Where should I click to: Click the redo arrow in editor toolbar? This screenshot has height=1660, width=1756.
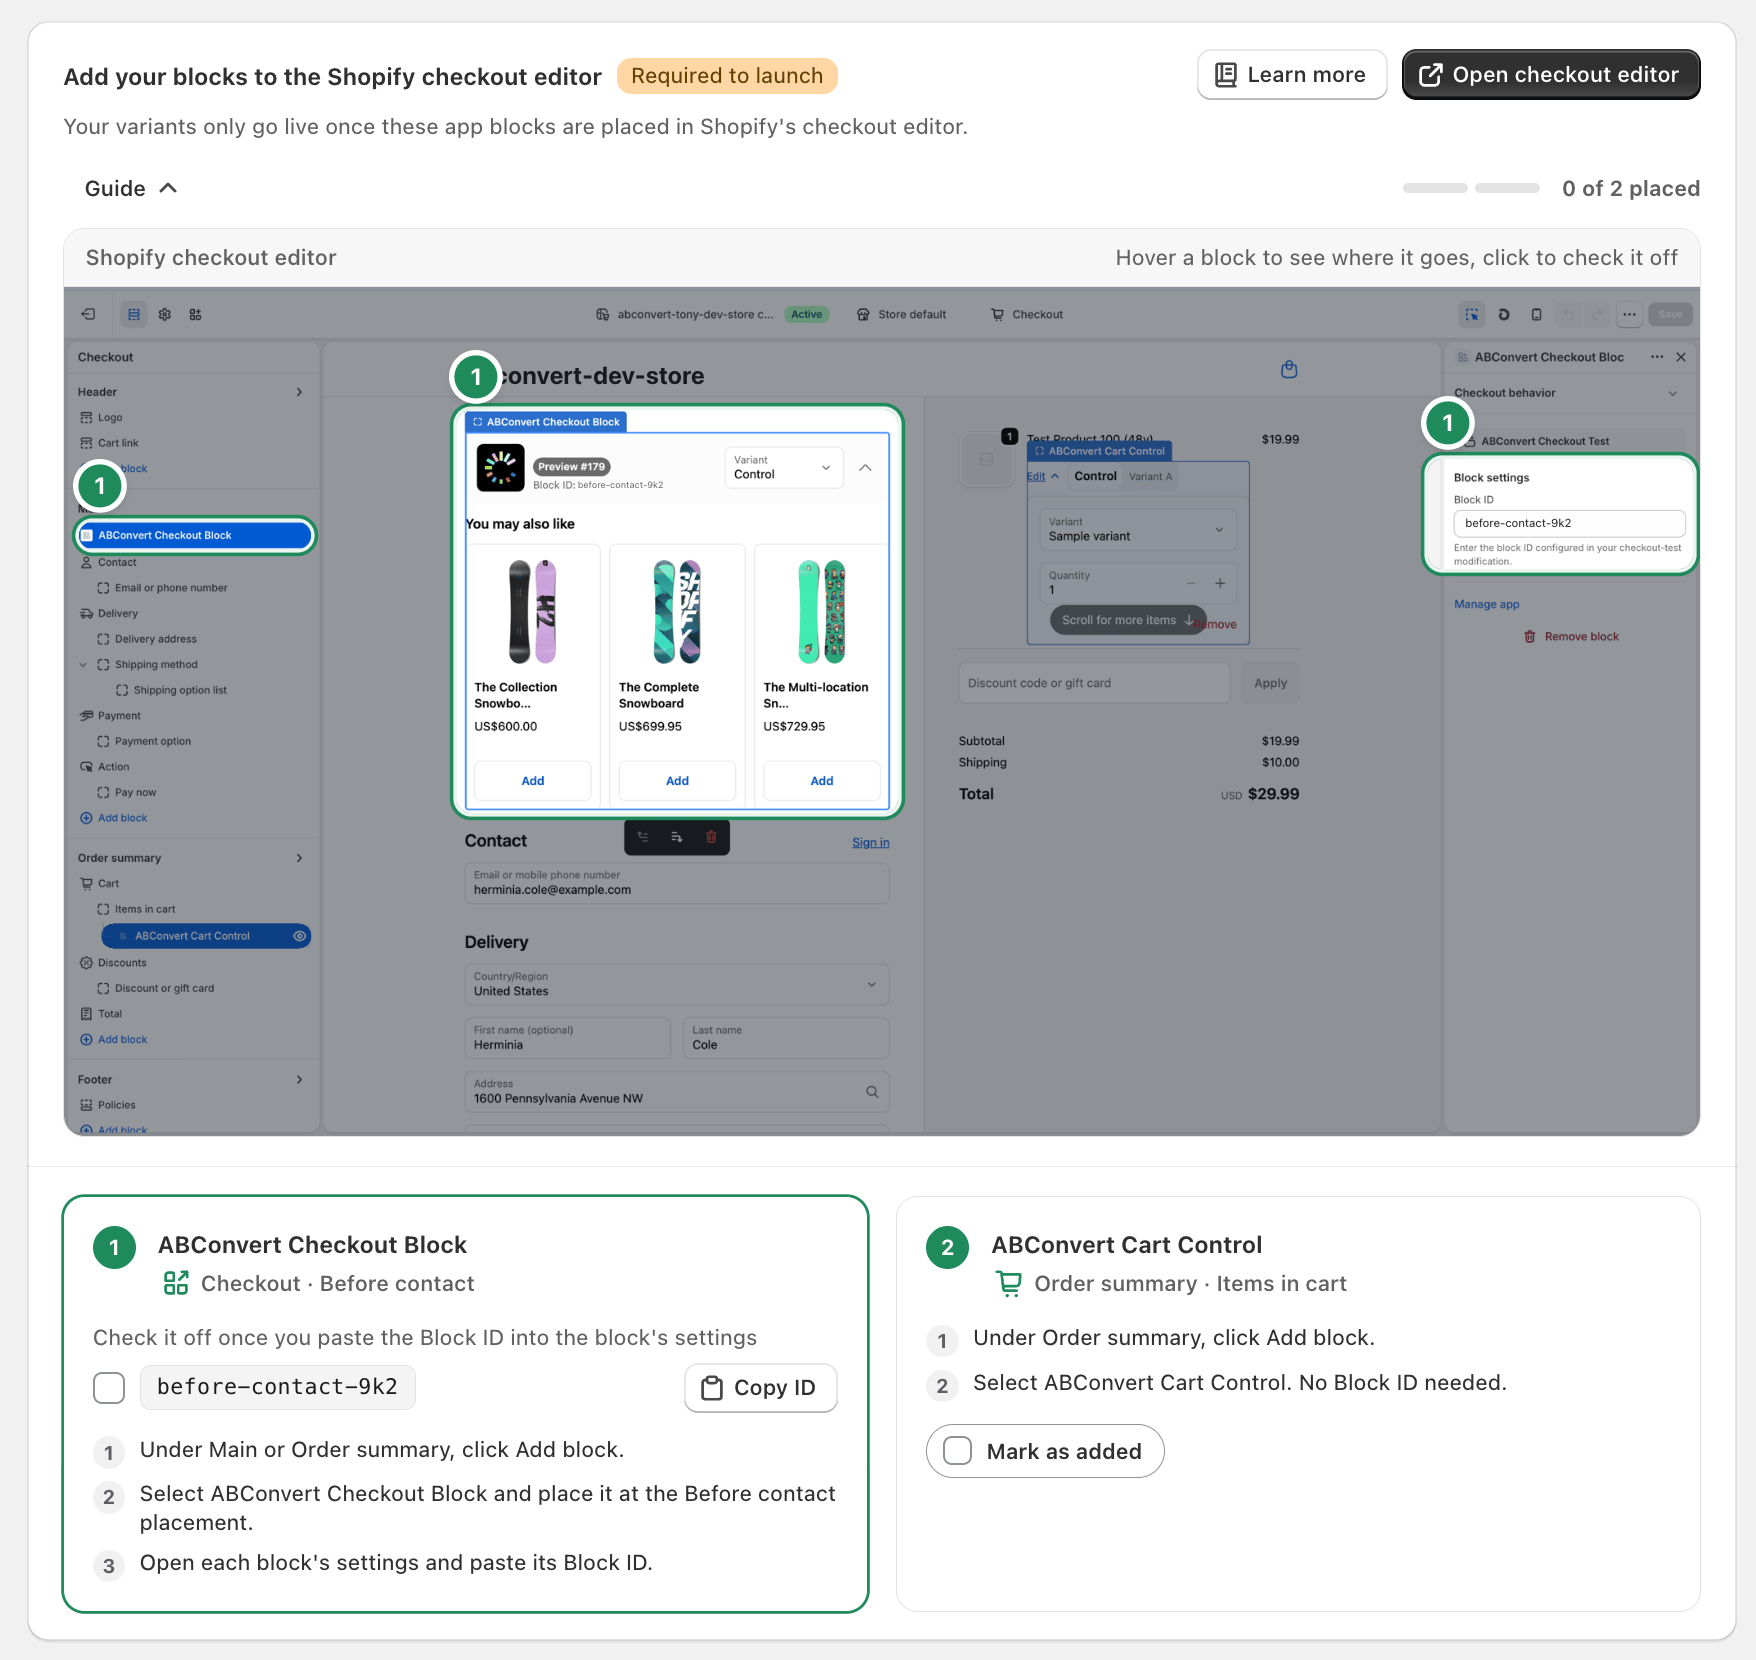1597,314
